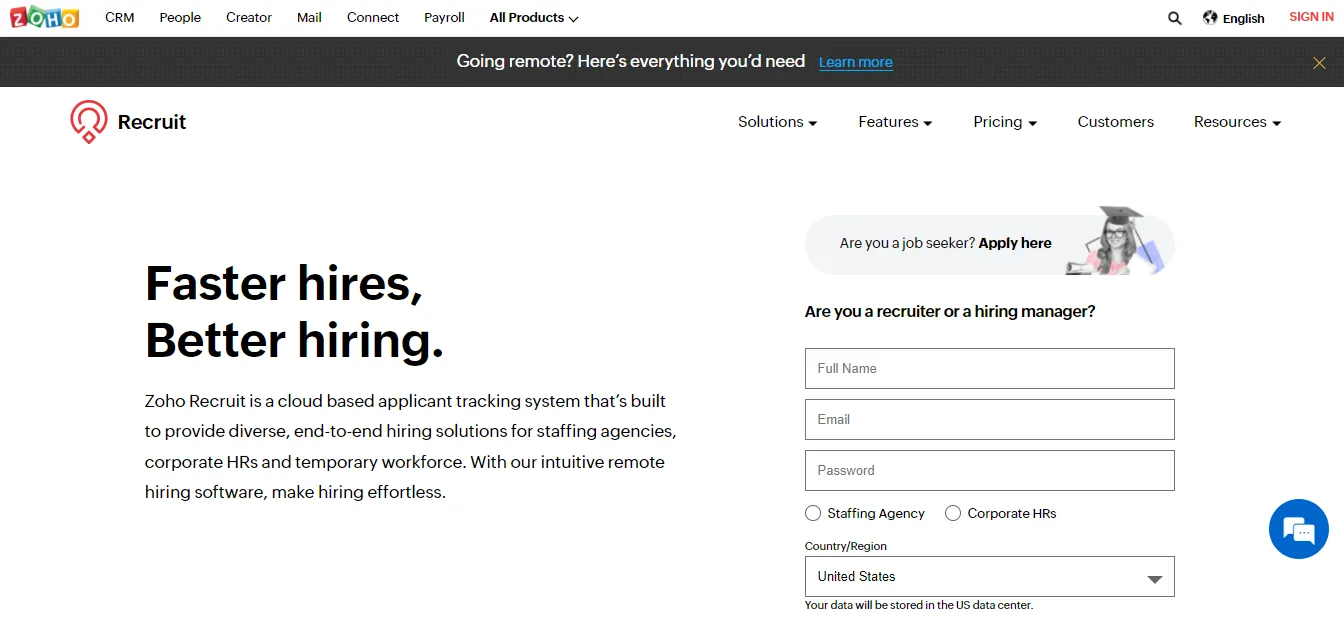
Task: Open the All Products menu
Action: (534, 18)
